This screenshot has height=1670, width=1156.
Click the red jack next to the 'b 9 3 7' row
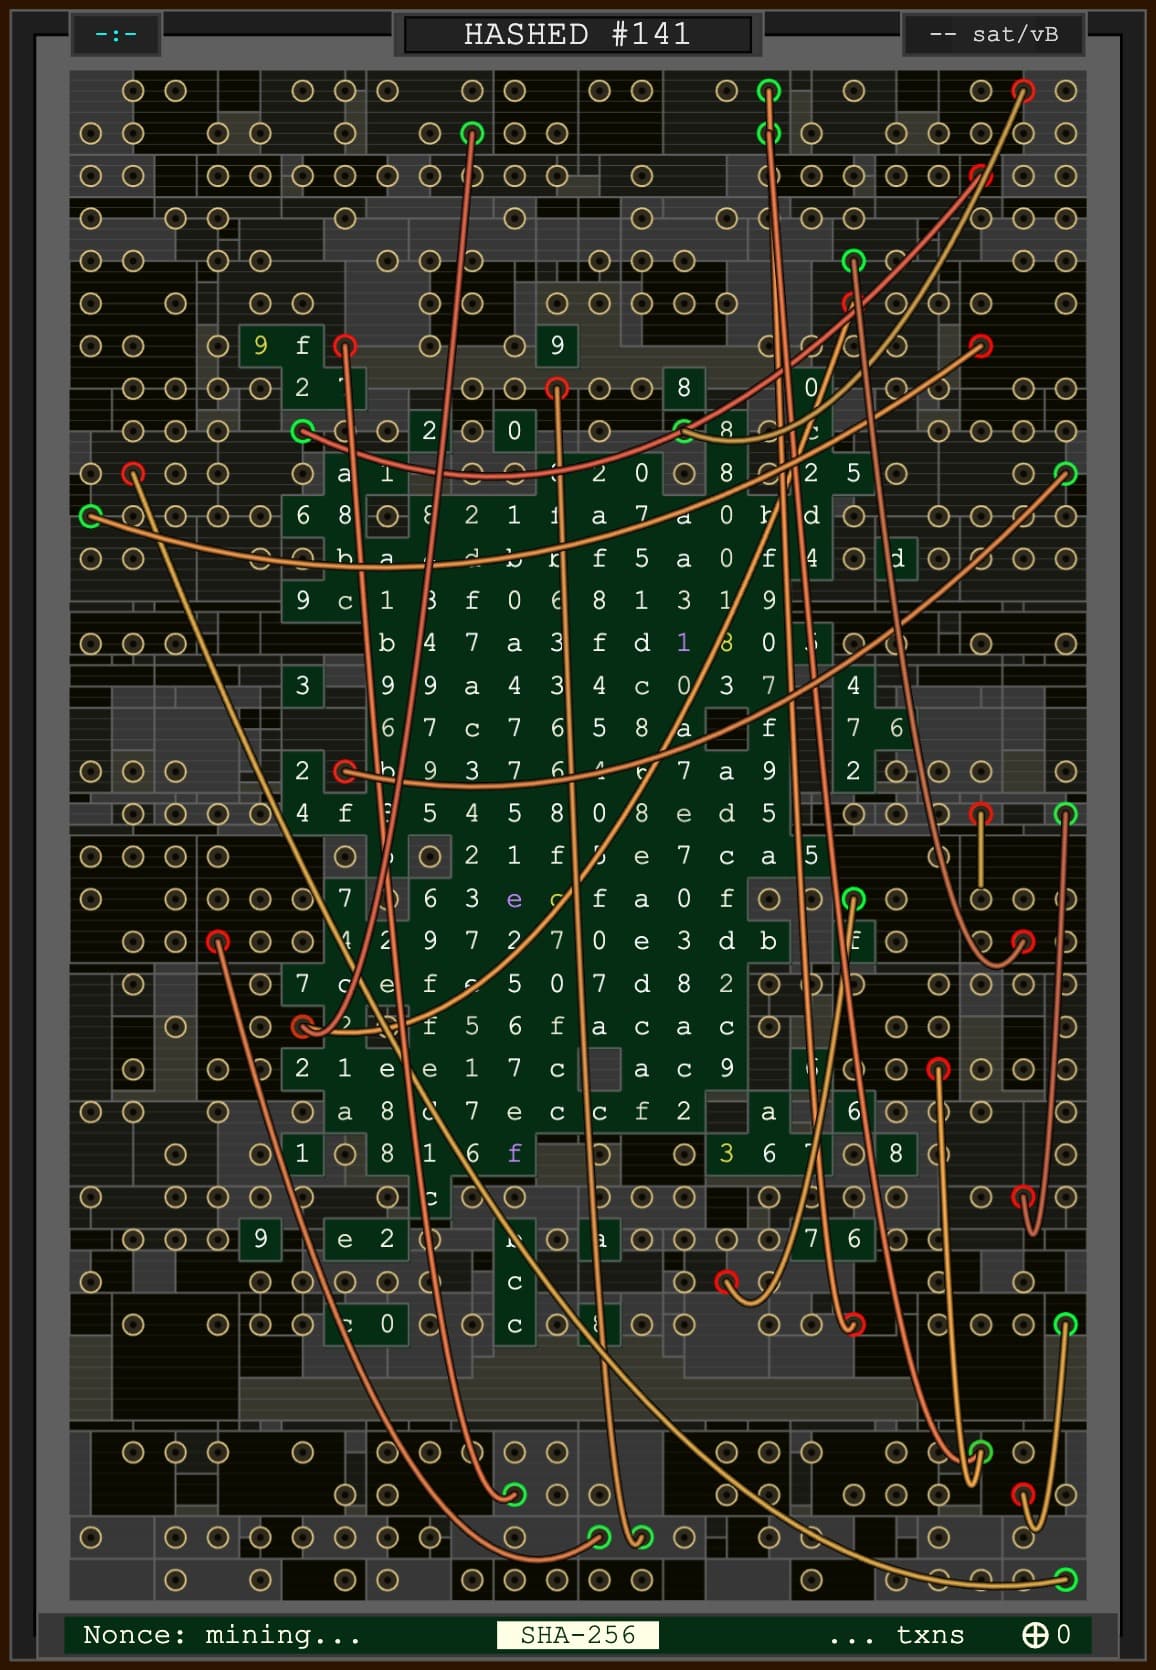coord(345,771)
